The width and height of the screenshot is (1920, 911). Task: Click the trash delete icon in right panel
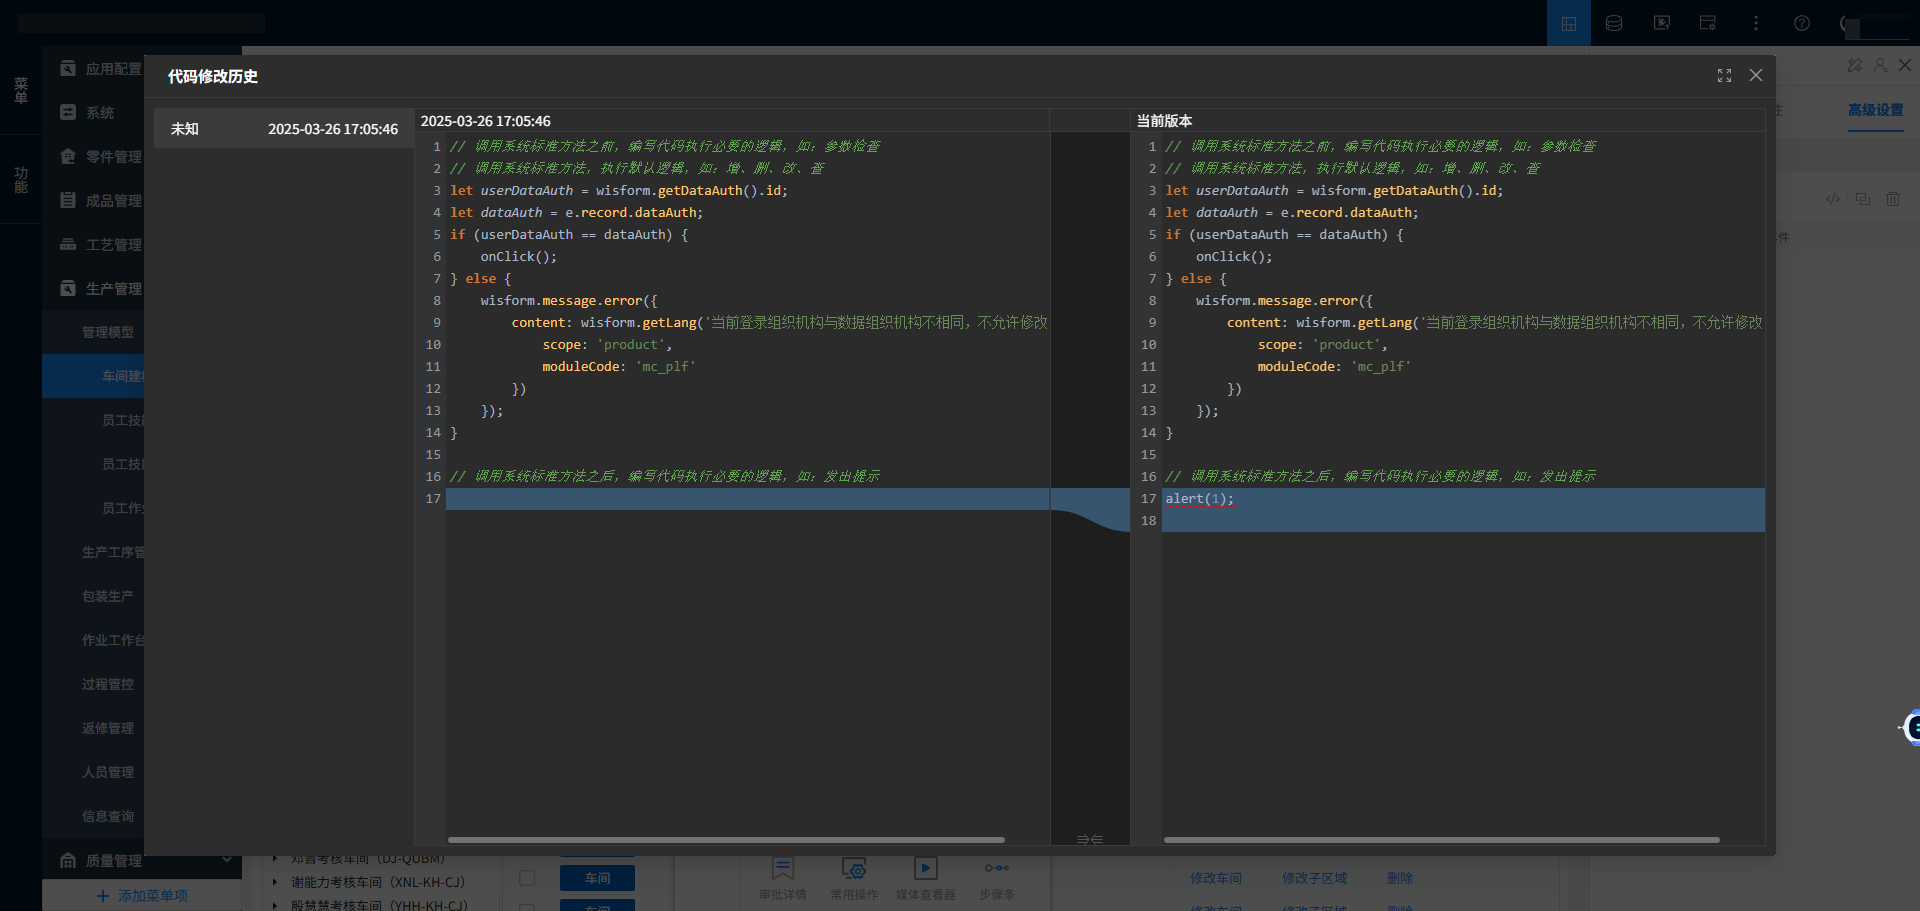tap(1892, 199)
